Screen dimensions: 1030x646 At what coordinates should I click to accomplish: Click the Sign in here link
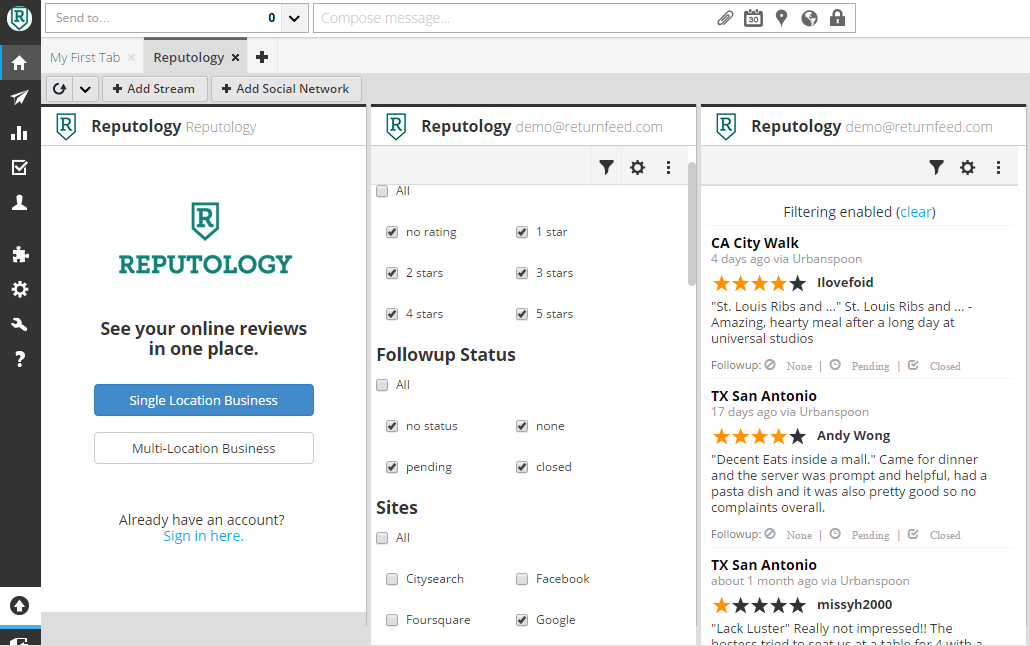click(x=203, y=536)
